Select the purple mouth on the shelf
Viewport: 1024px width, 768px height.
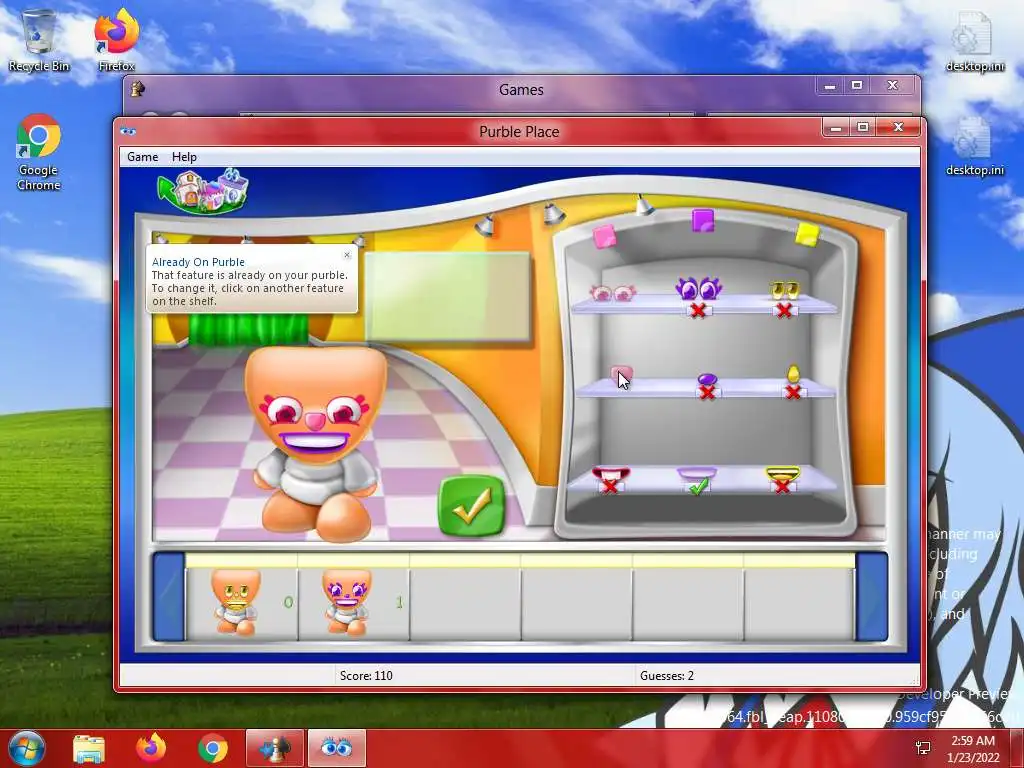tap(697, 474)
